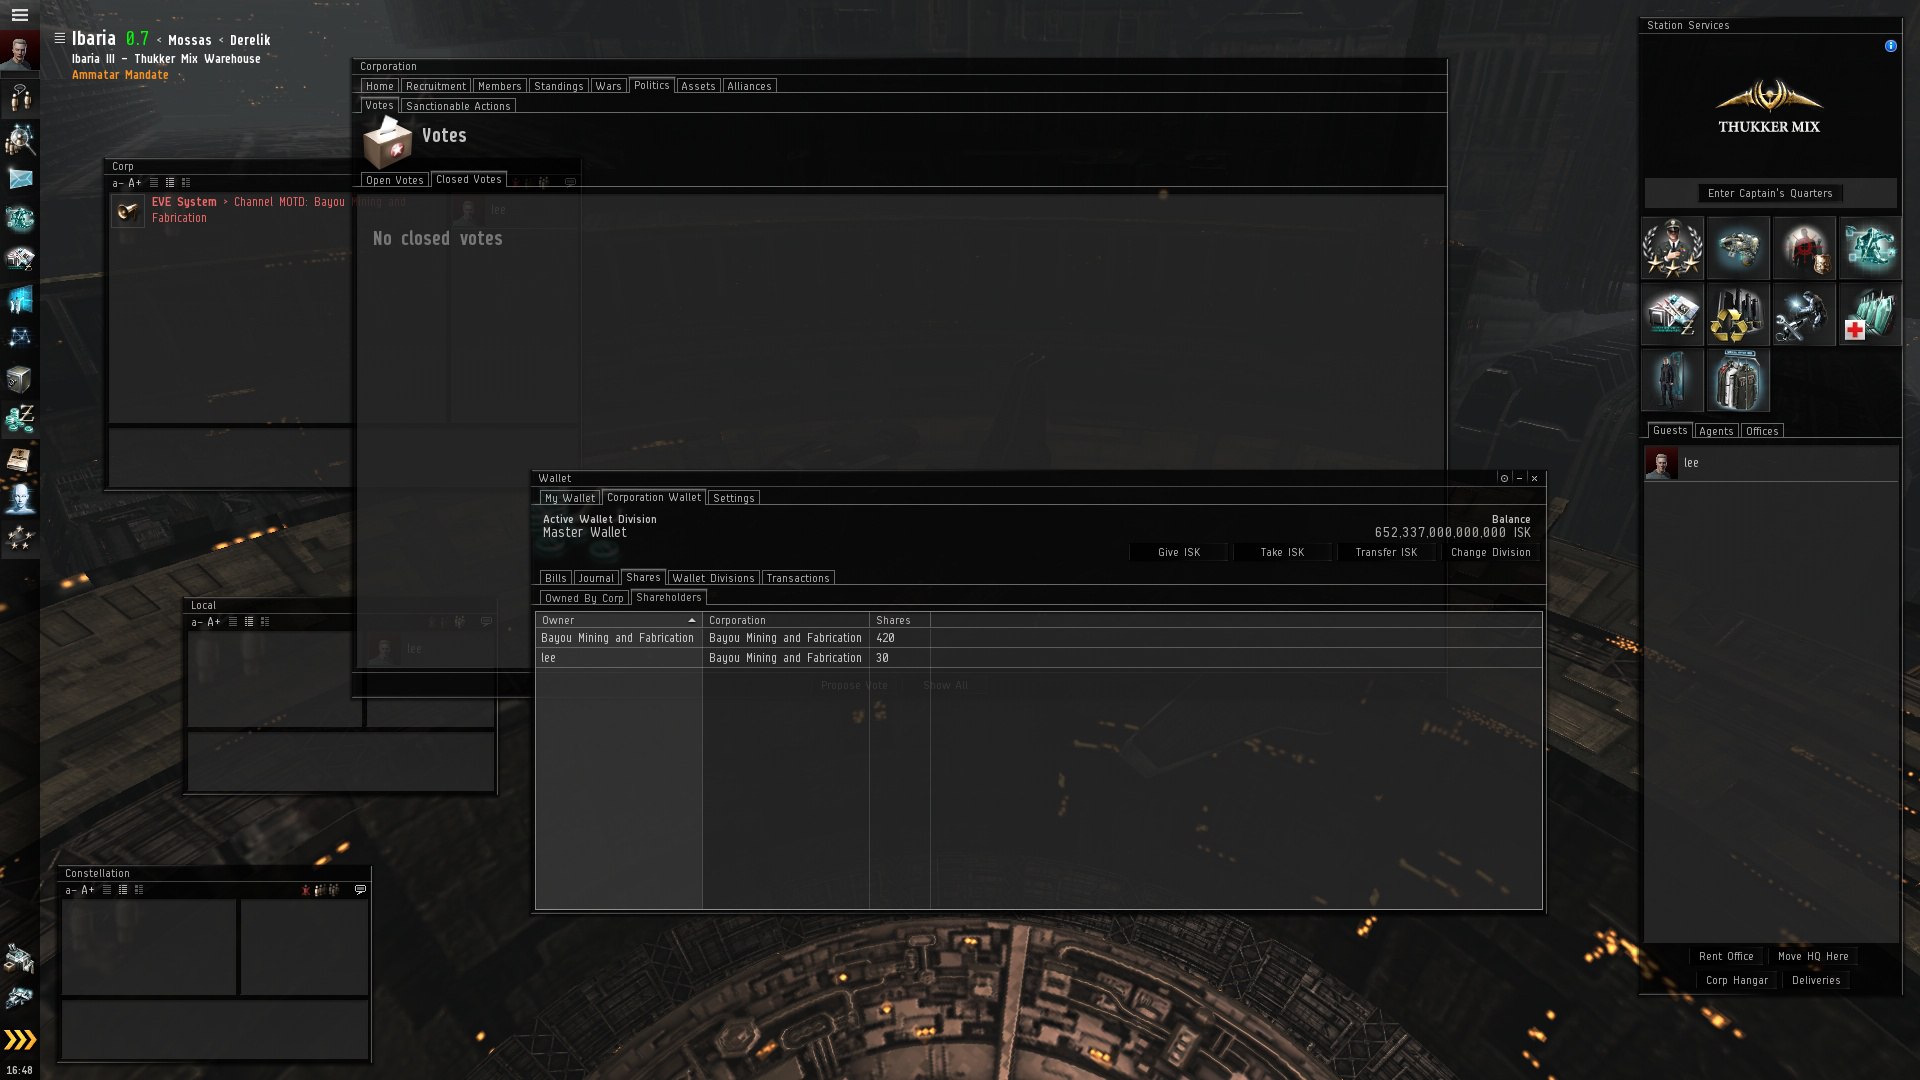The image size is (1920, 1080).
Task: Open the Transactions tab
Action: point(798,578)
